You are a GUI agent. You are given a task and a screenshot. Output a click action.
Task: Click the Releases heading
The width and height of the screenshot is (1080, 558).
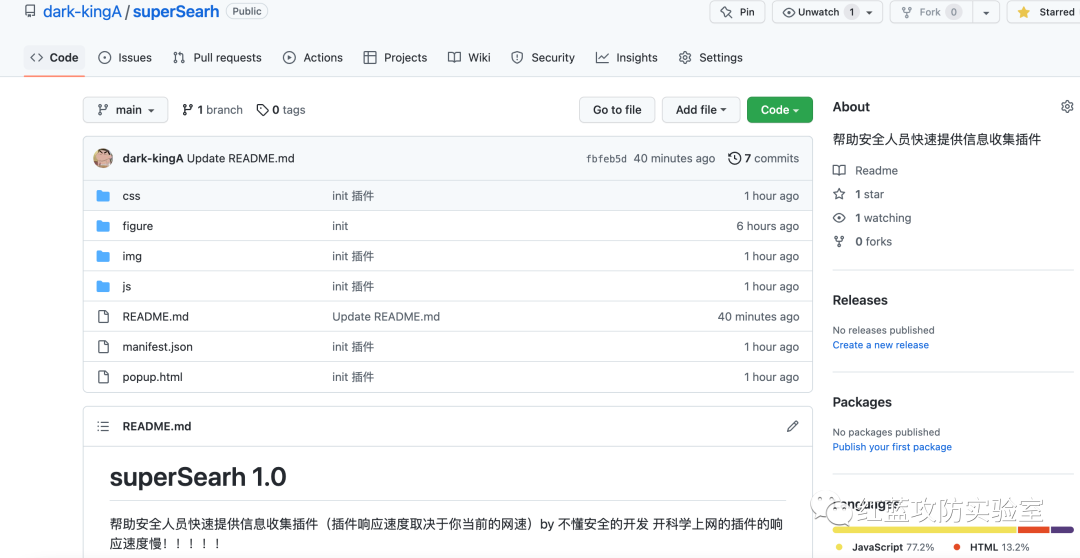click(x=860, y=300)
